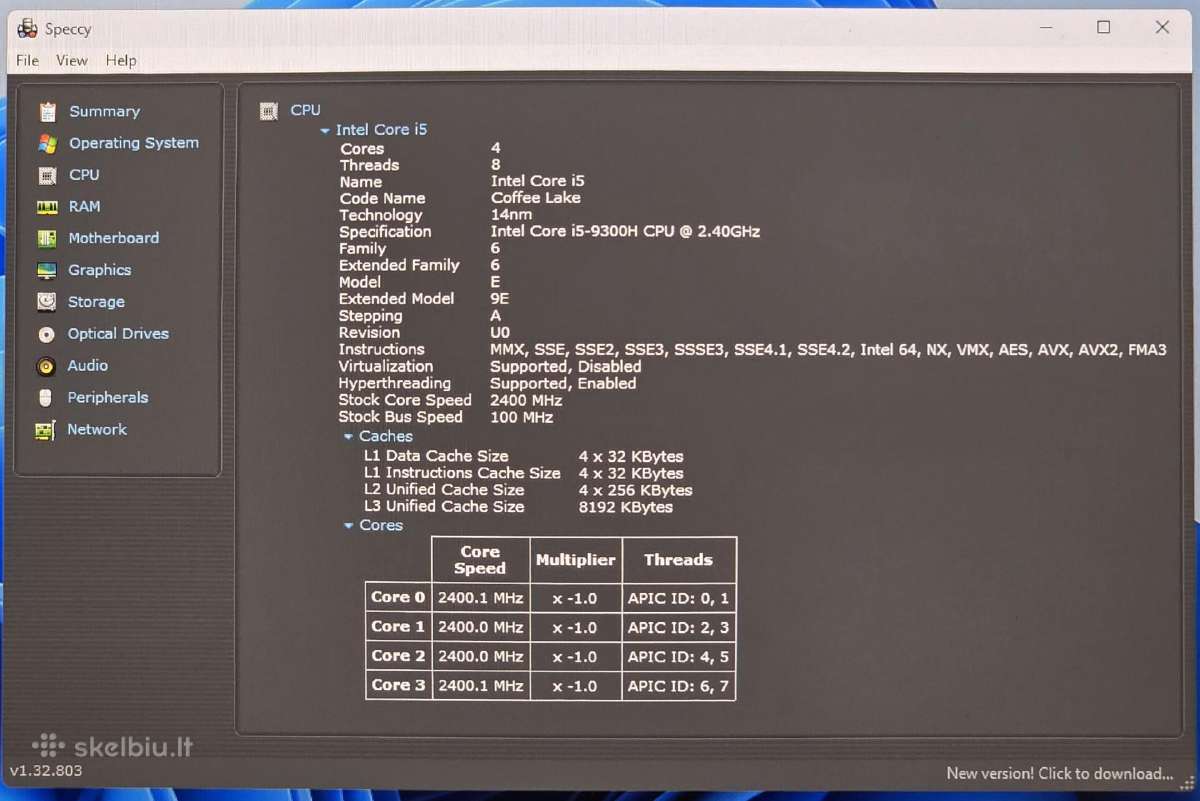Open the Storage section label

click(96, 302)
